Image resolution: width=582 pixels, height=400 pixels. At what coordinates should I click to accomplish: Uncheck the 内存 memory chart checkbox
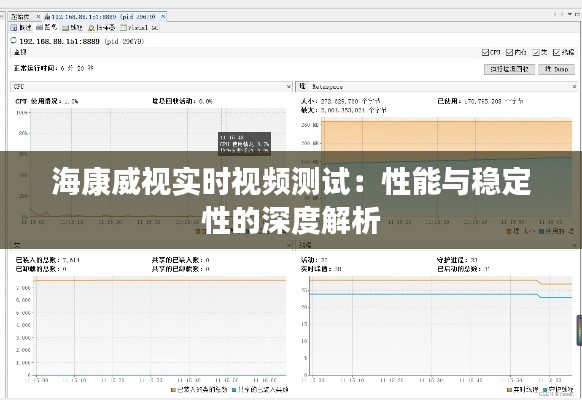[x=509, y=52]
